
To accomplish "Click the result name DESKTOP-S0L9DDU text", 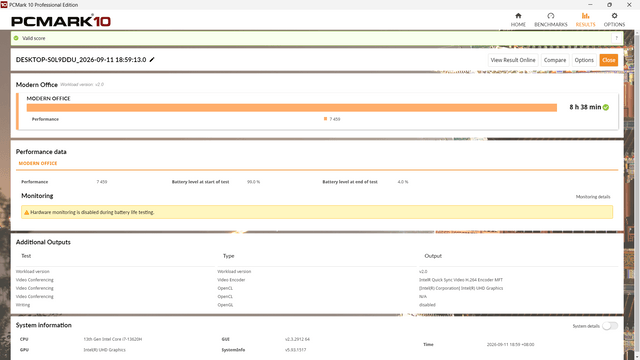I will tap(81, 60).
